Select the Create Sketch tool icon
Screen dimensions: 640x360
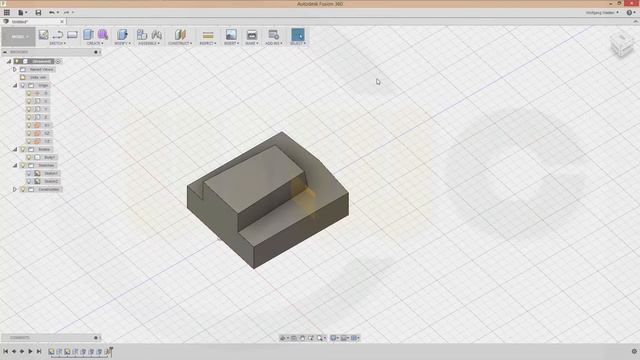coord(43,35)
